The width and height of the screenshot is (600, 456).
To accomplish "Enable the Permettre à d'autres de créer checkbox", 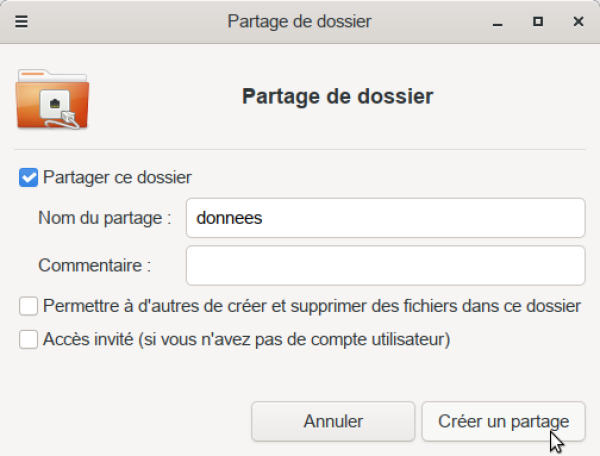I will (29, 306).
